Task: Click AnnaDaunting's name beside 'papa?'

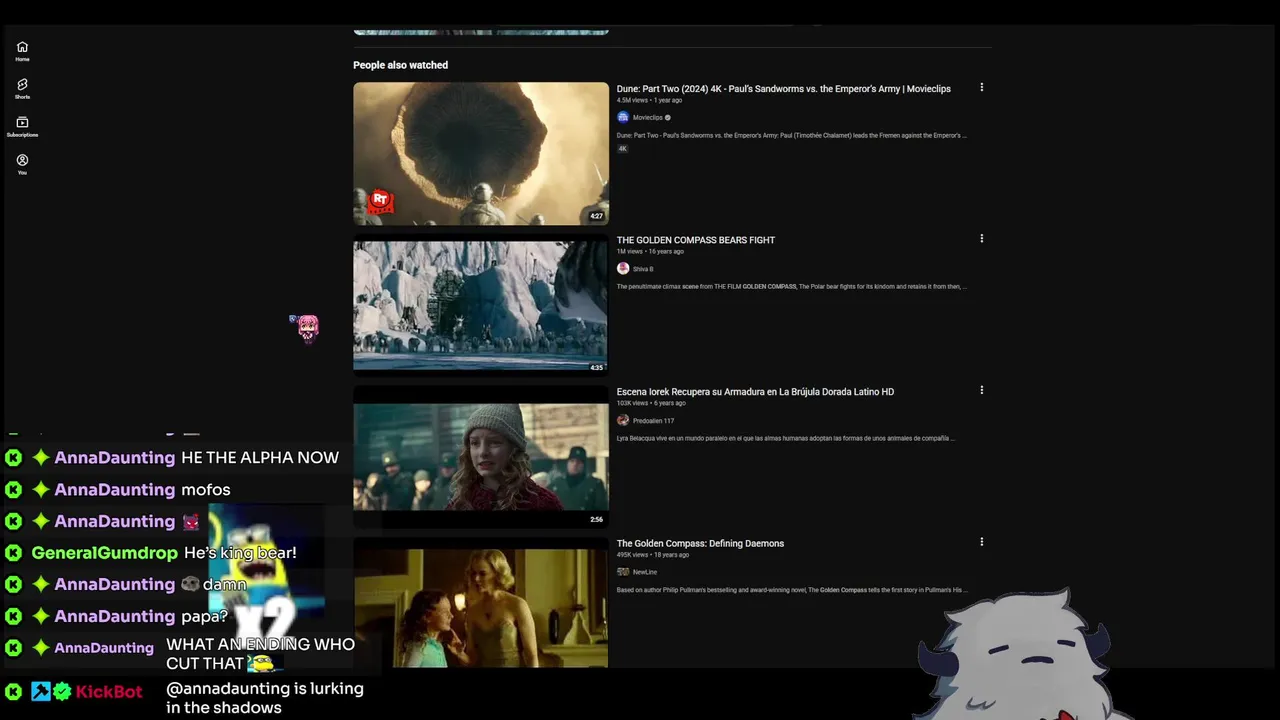Action: click(x=115, y=617)
